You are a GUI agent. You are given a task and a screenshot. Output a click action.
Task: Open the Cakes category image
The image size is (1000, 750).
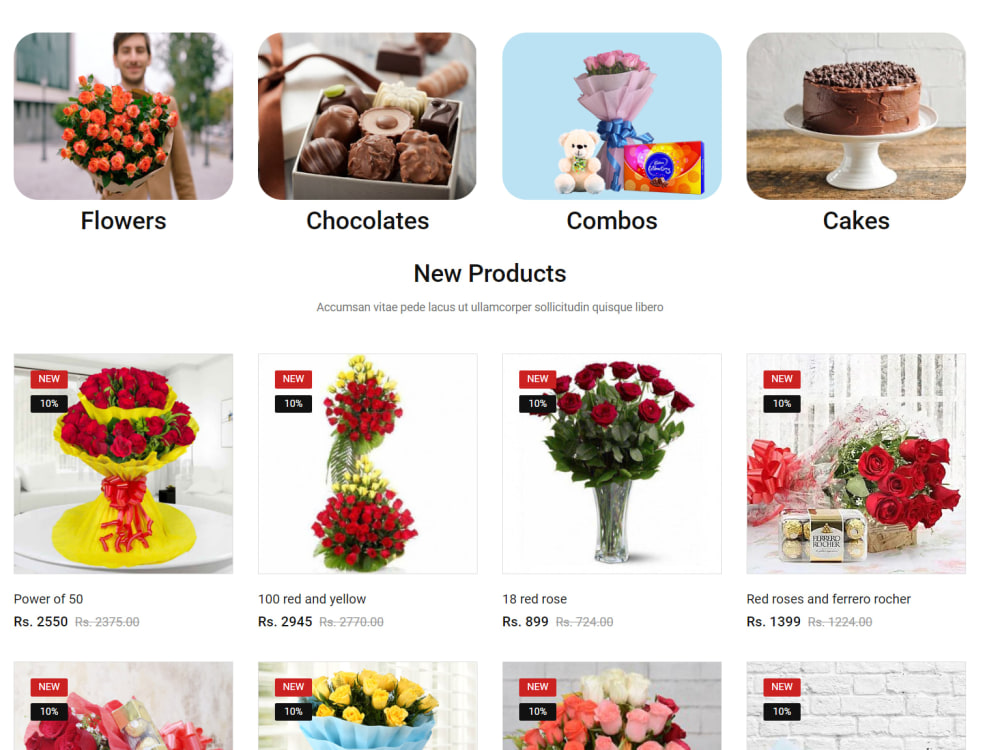click(856, 116)
